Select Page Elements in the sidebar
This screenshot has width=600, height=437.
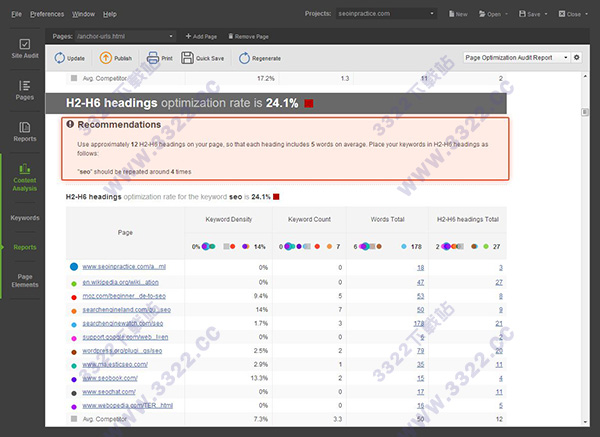[24, 280]
